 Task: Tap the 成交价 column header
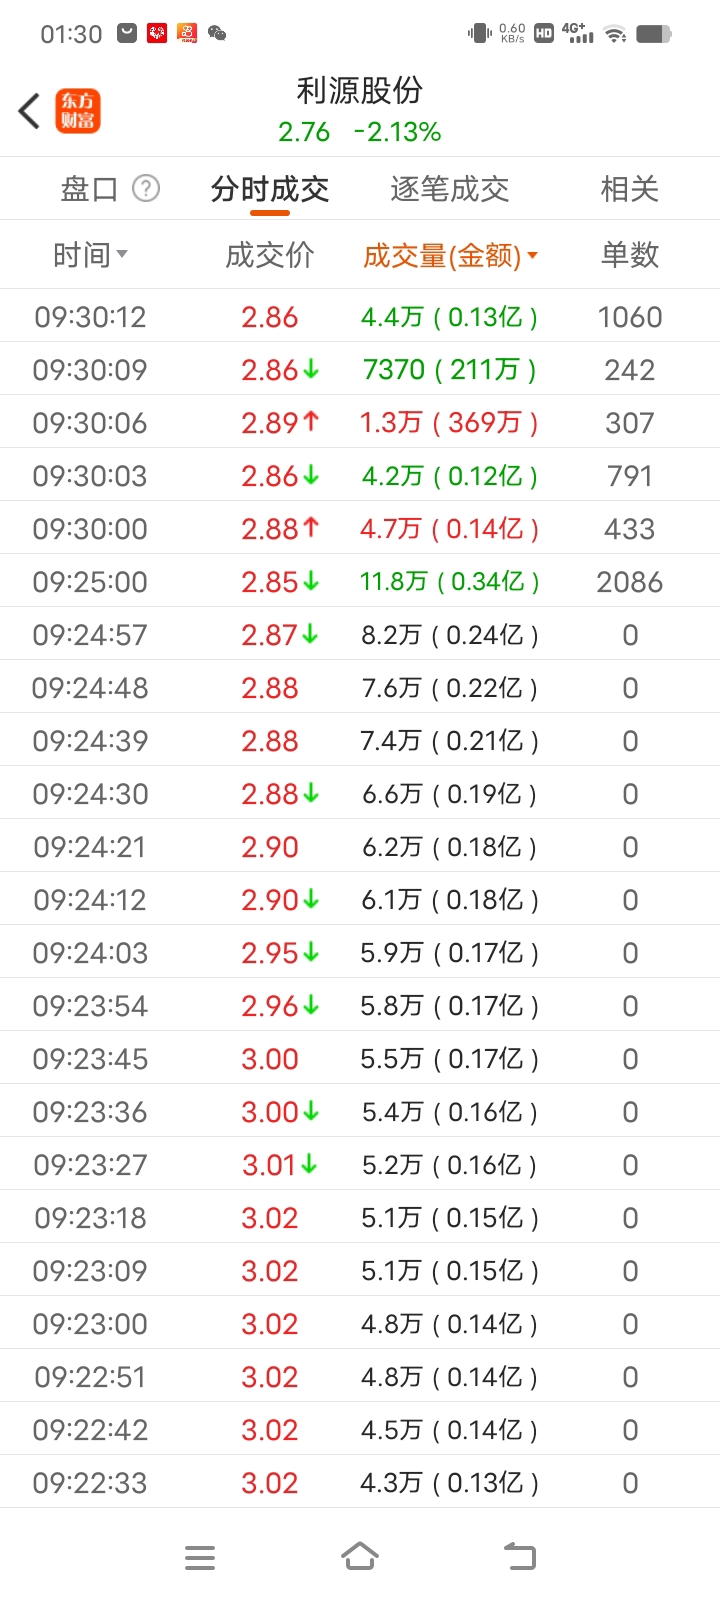tap(270, 255)
